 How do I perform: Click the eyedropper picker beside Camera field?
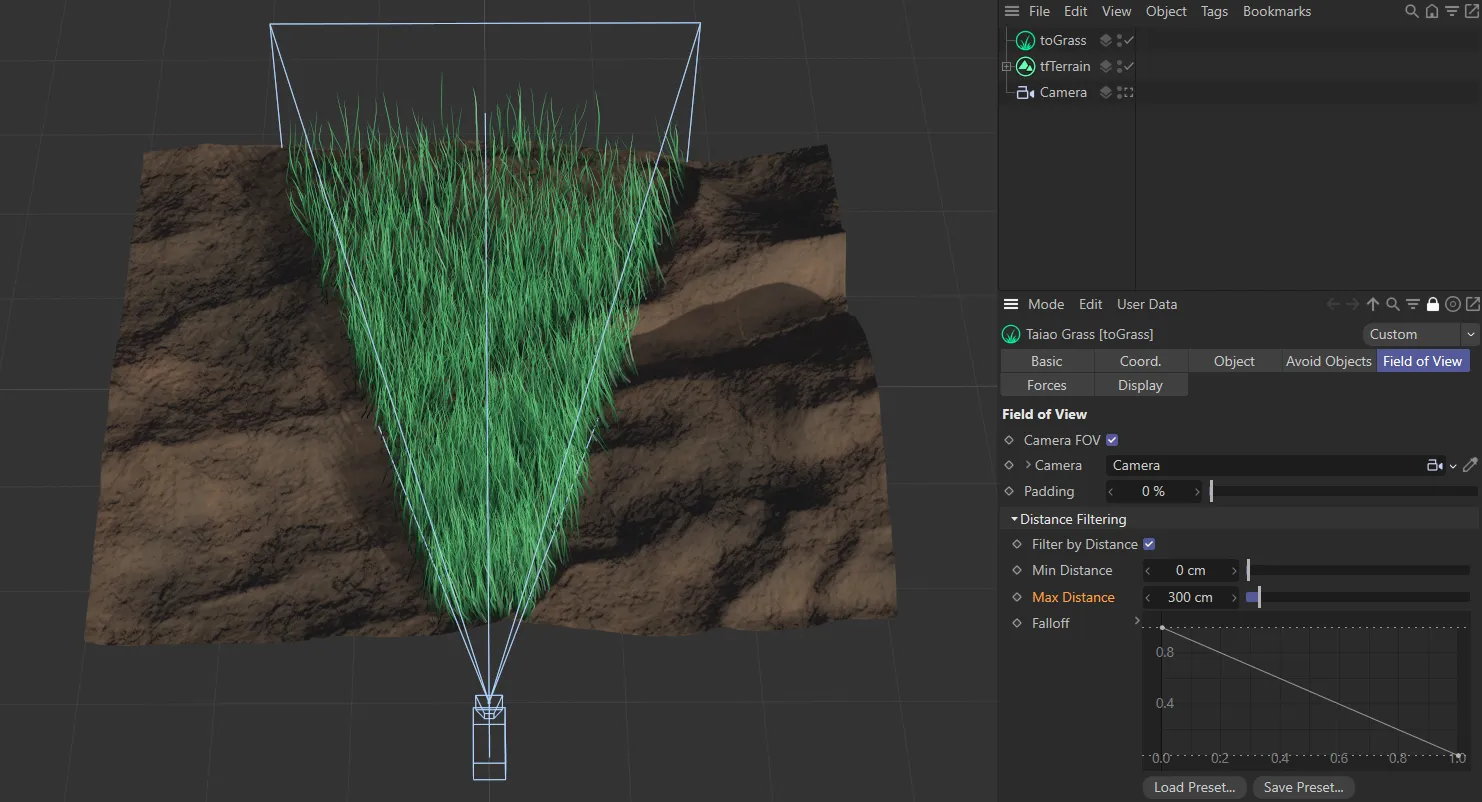click(1469, 465)
